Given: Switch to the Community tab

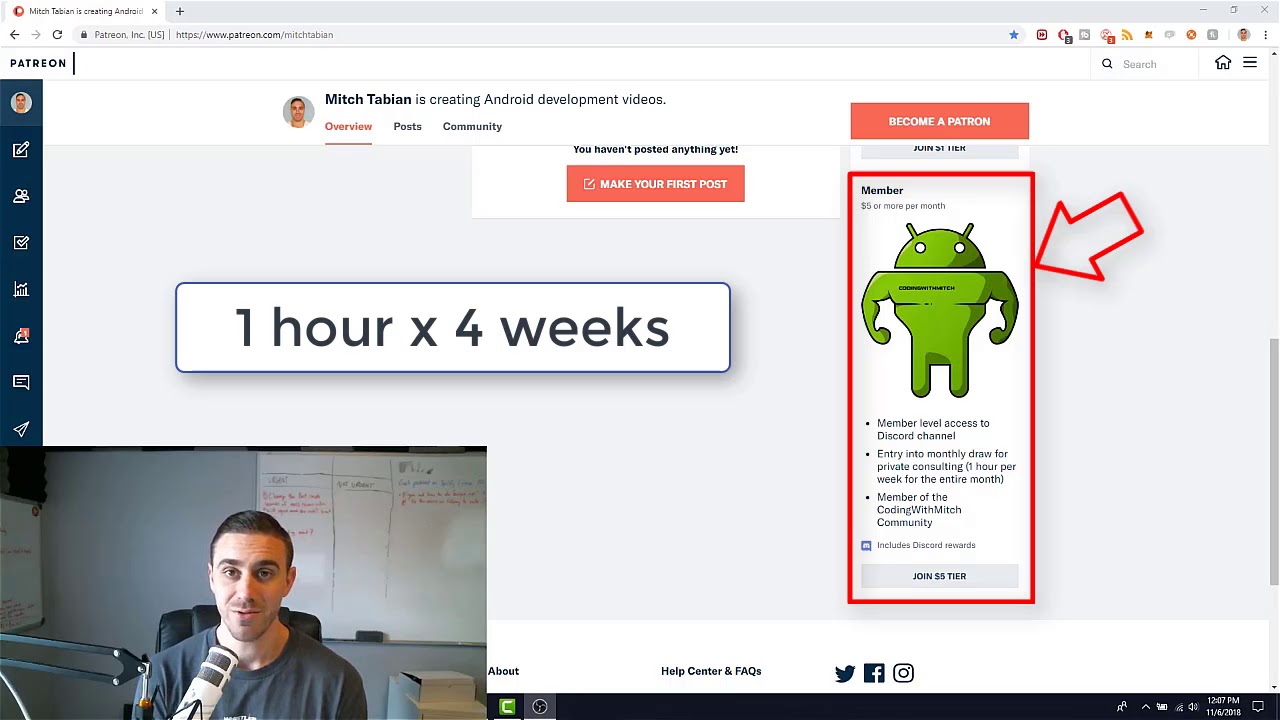Looking at the screenshot, I should tap(472, 127).
